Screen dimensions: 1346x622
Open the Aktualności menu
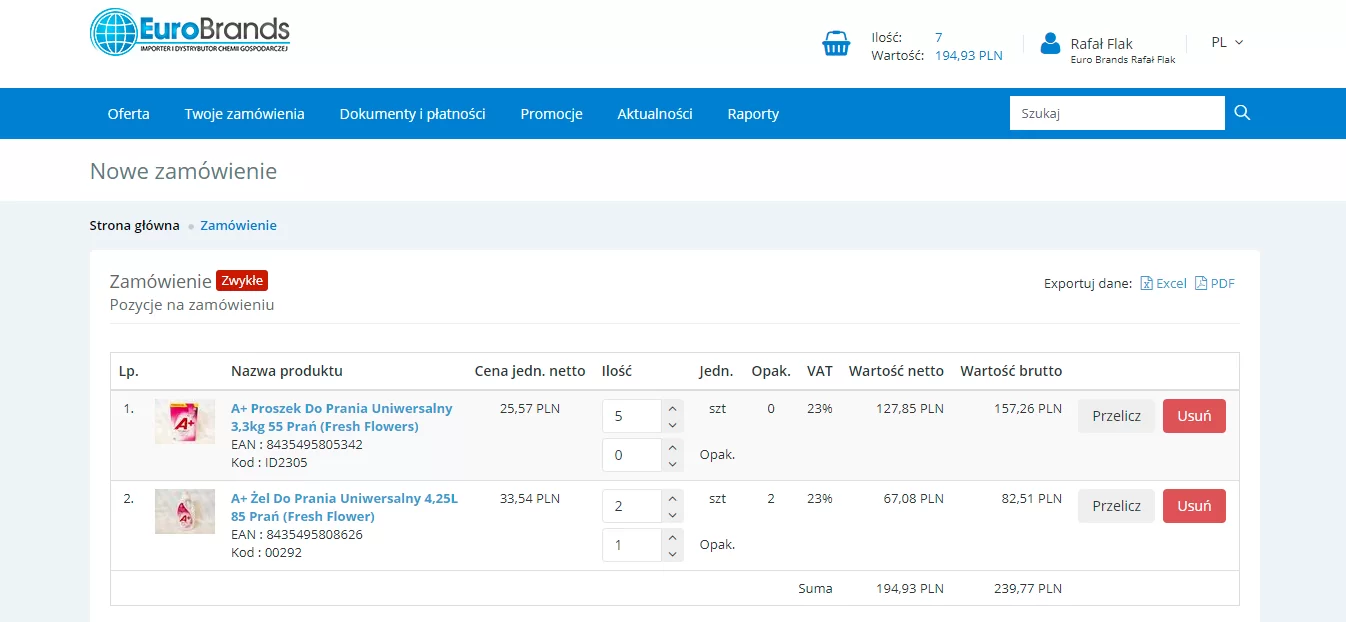(x=655, y=114)
